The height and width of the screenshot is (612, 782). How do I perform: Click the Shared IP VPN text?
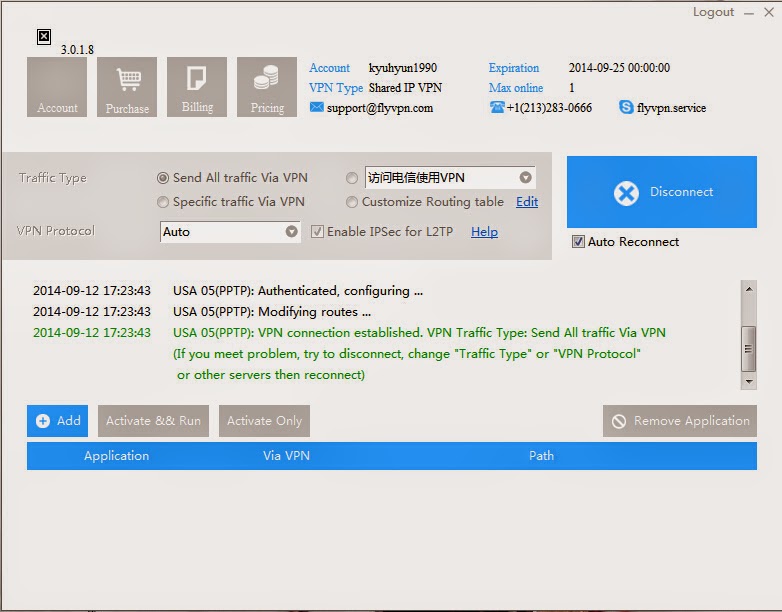pos(405,88)
